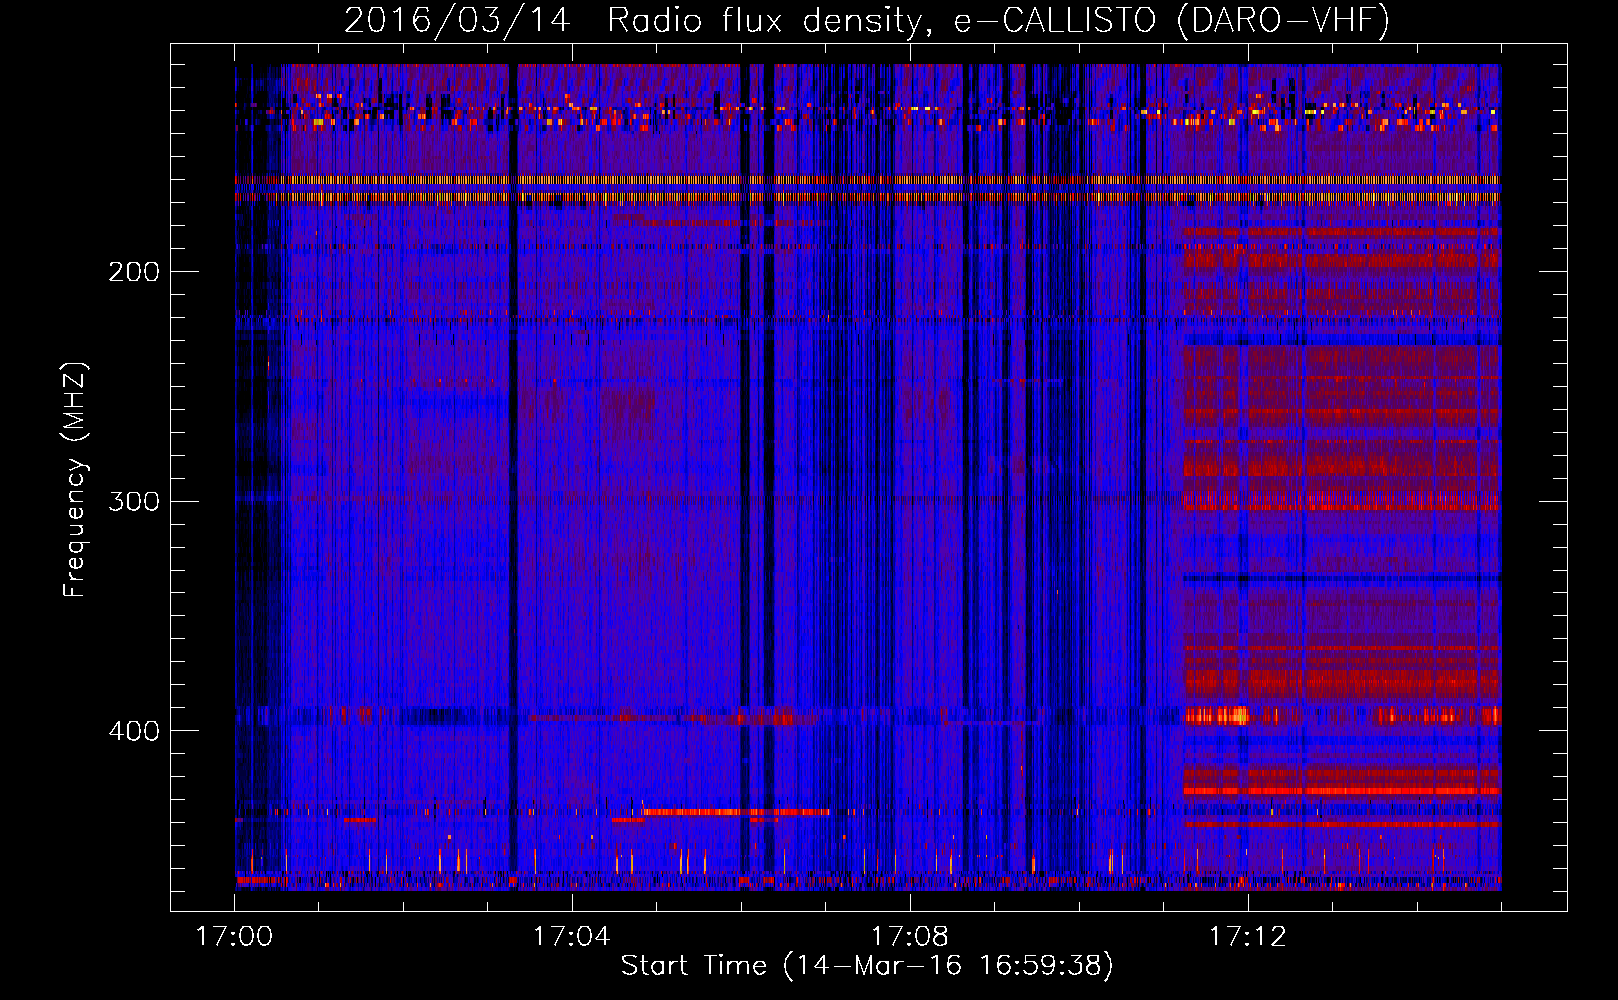Click the 17:12 time tick label
Screen dimensions: 1618x1000
click(x=1247, y=937)
